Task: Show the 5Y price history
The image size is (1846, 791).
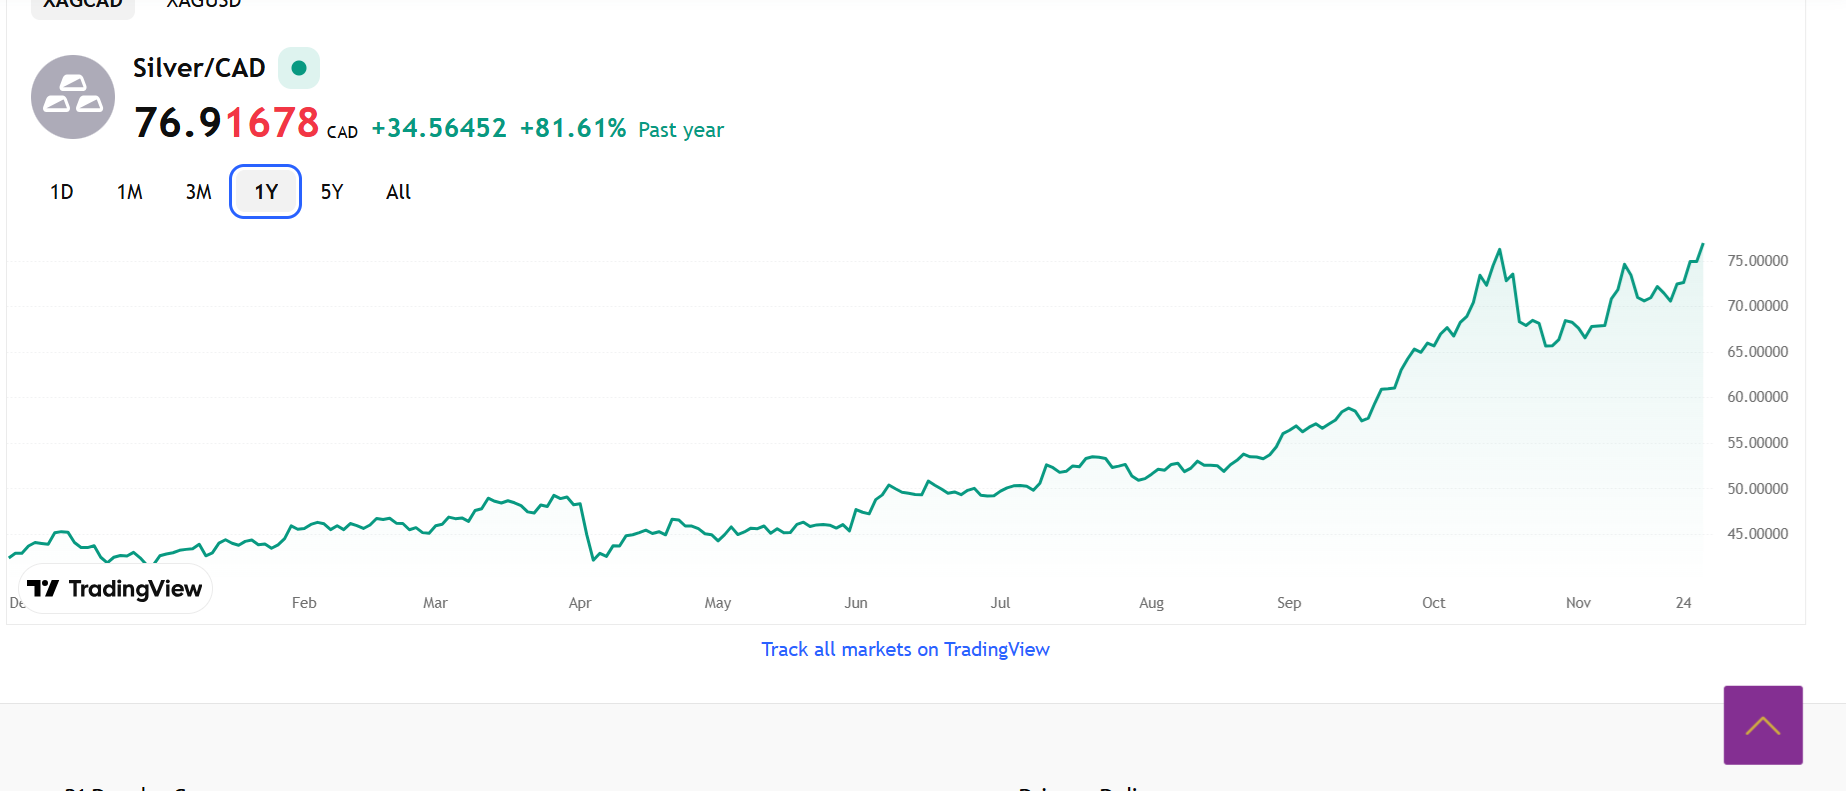Action: point(332,192)
